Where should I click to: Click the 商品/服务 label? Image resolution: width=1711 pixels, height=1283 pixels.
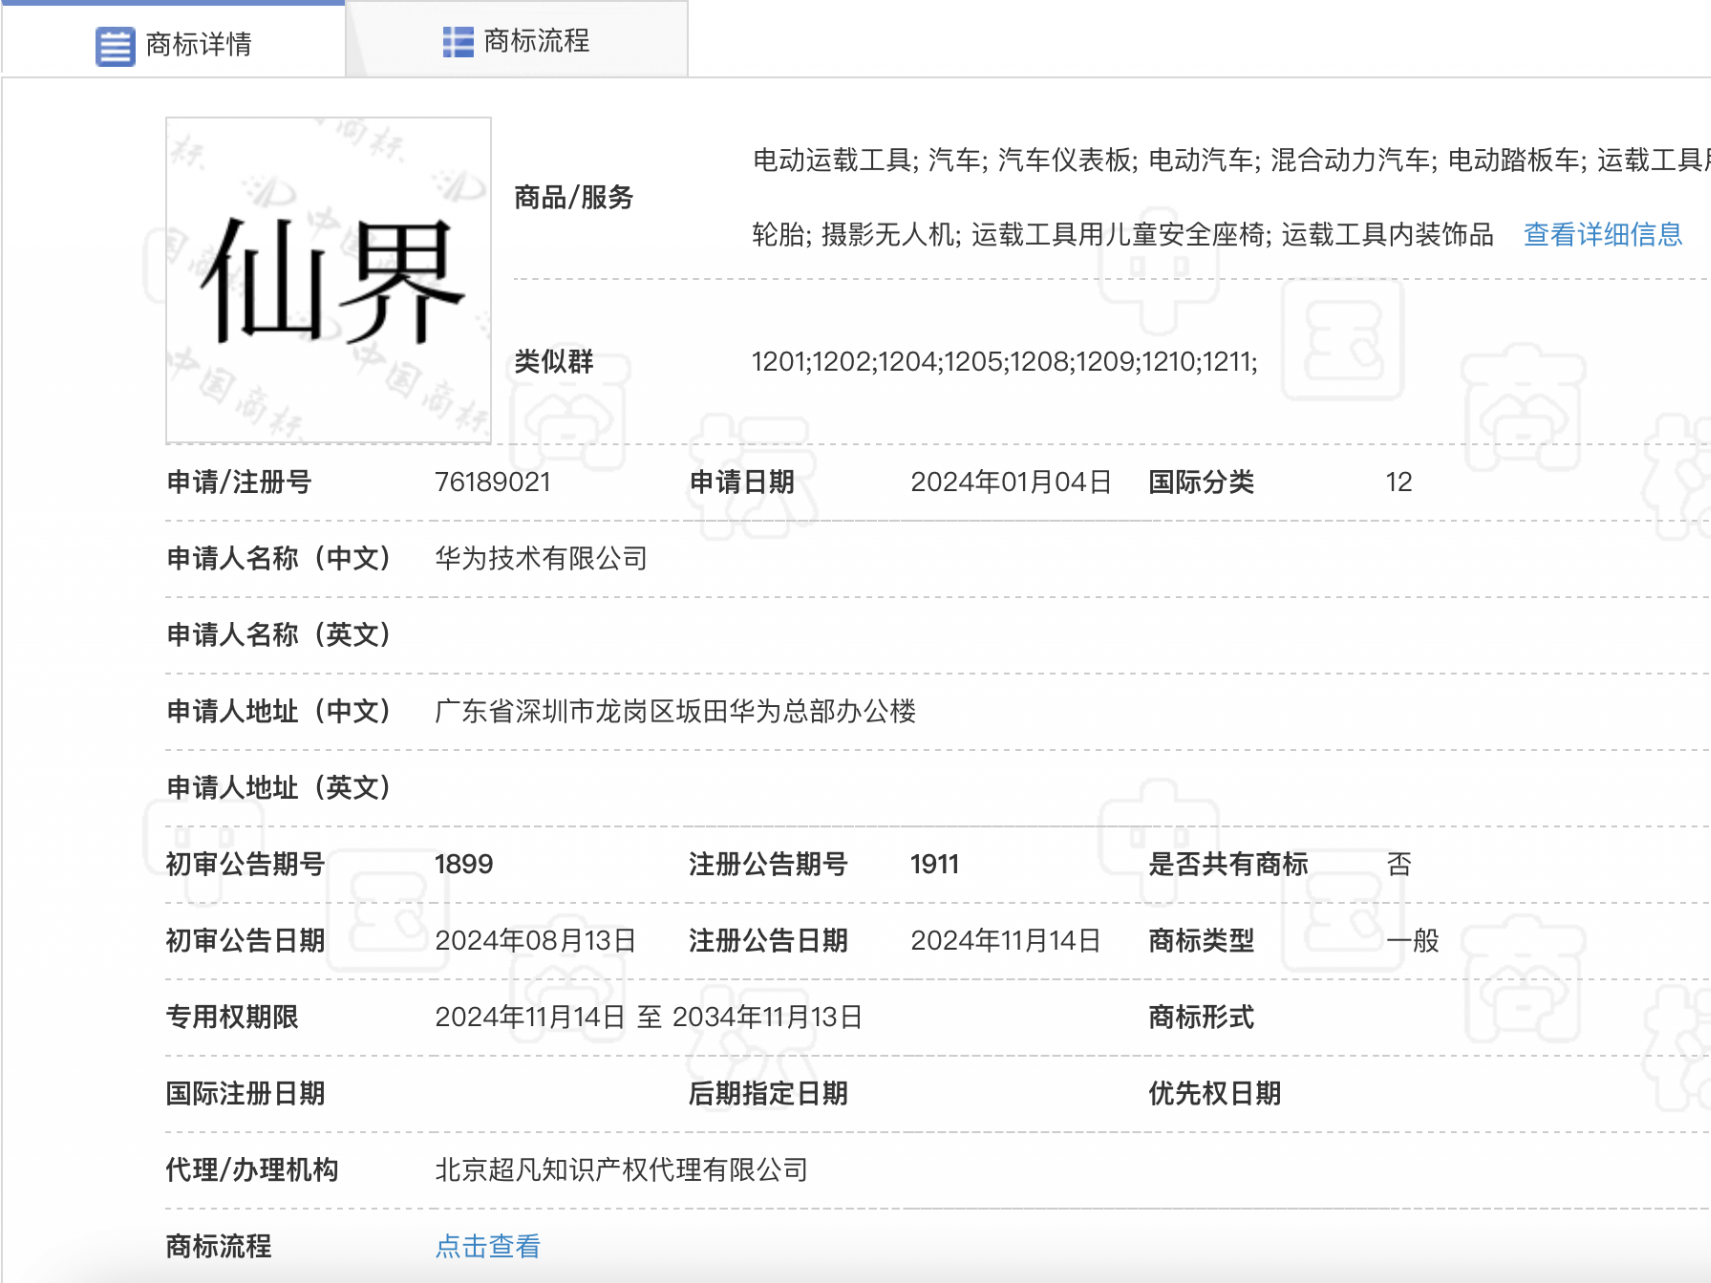[574, 198]
